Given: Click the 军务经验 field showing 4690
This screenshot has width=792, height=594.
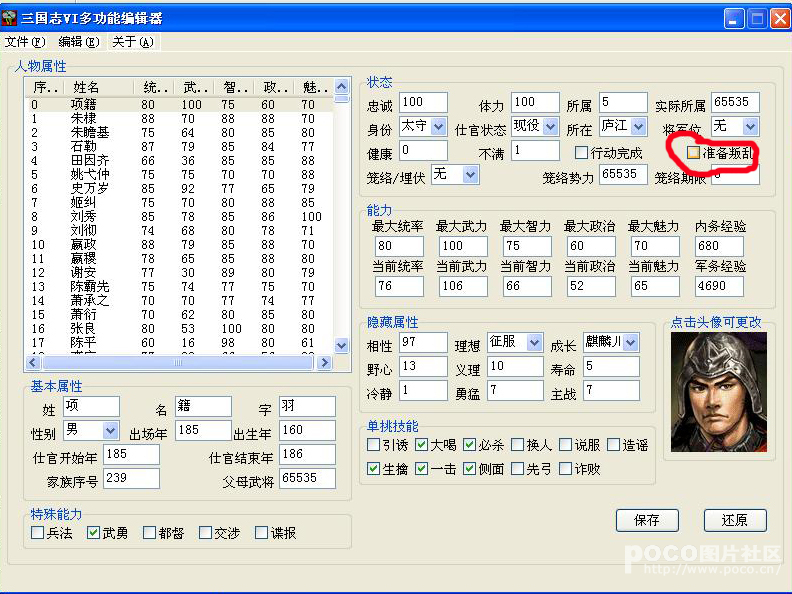Looking at the screenshot, I should point(719,286).
